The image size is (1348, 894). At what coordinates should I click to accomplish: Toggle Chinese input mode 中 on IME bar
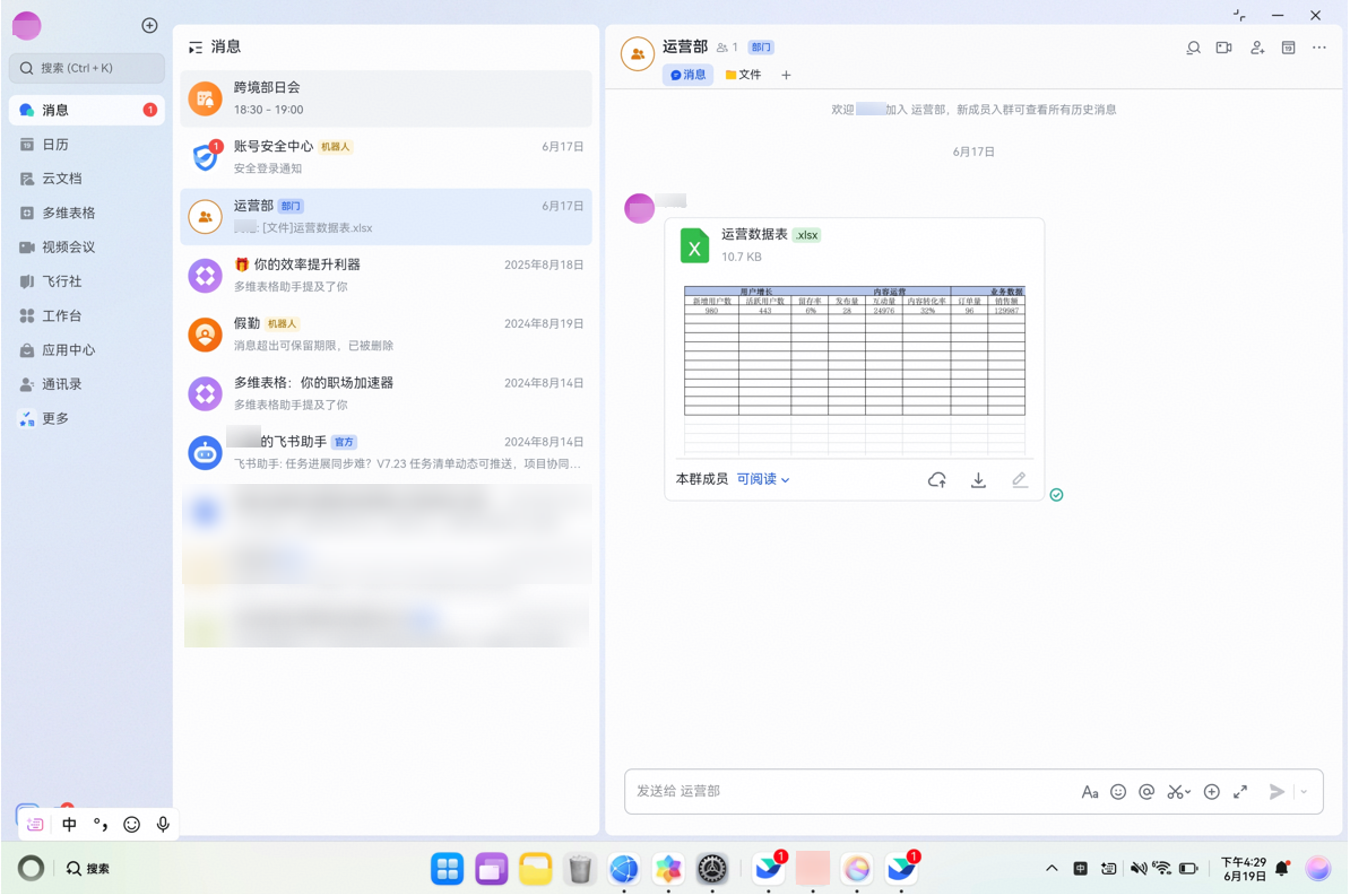pyautogui.click(x=69, y=825)
